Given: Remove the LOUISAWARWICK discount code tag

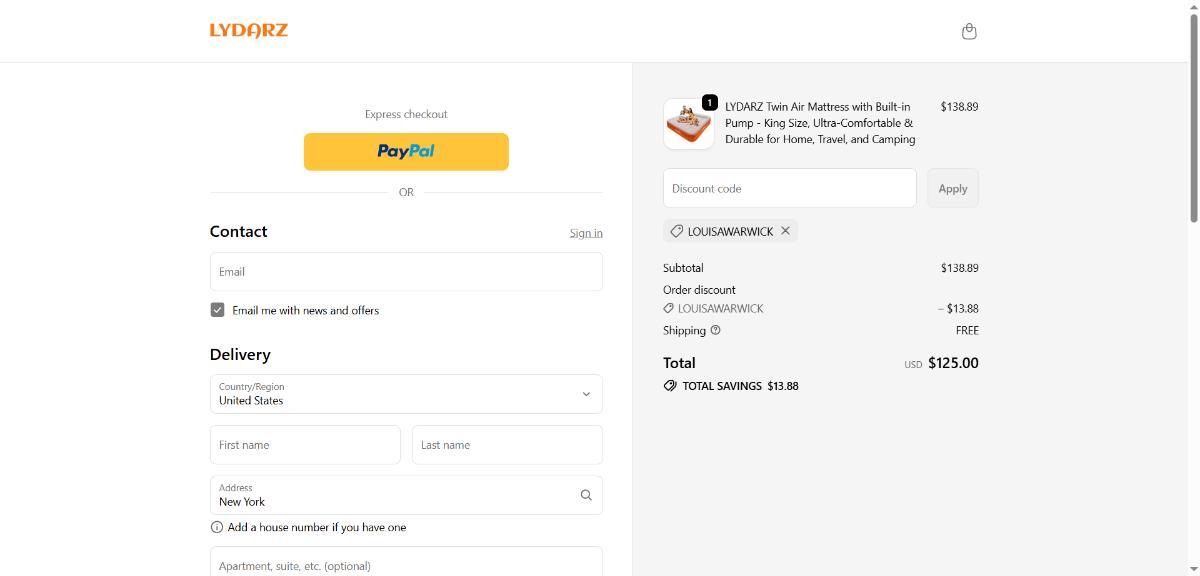Looking at the screenshot, I should 786,231.
